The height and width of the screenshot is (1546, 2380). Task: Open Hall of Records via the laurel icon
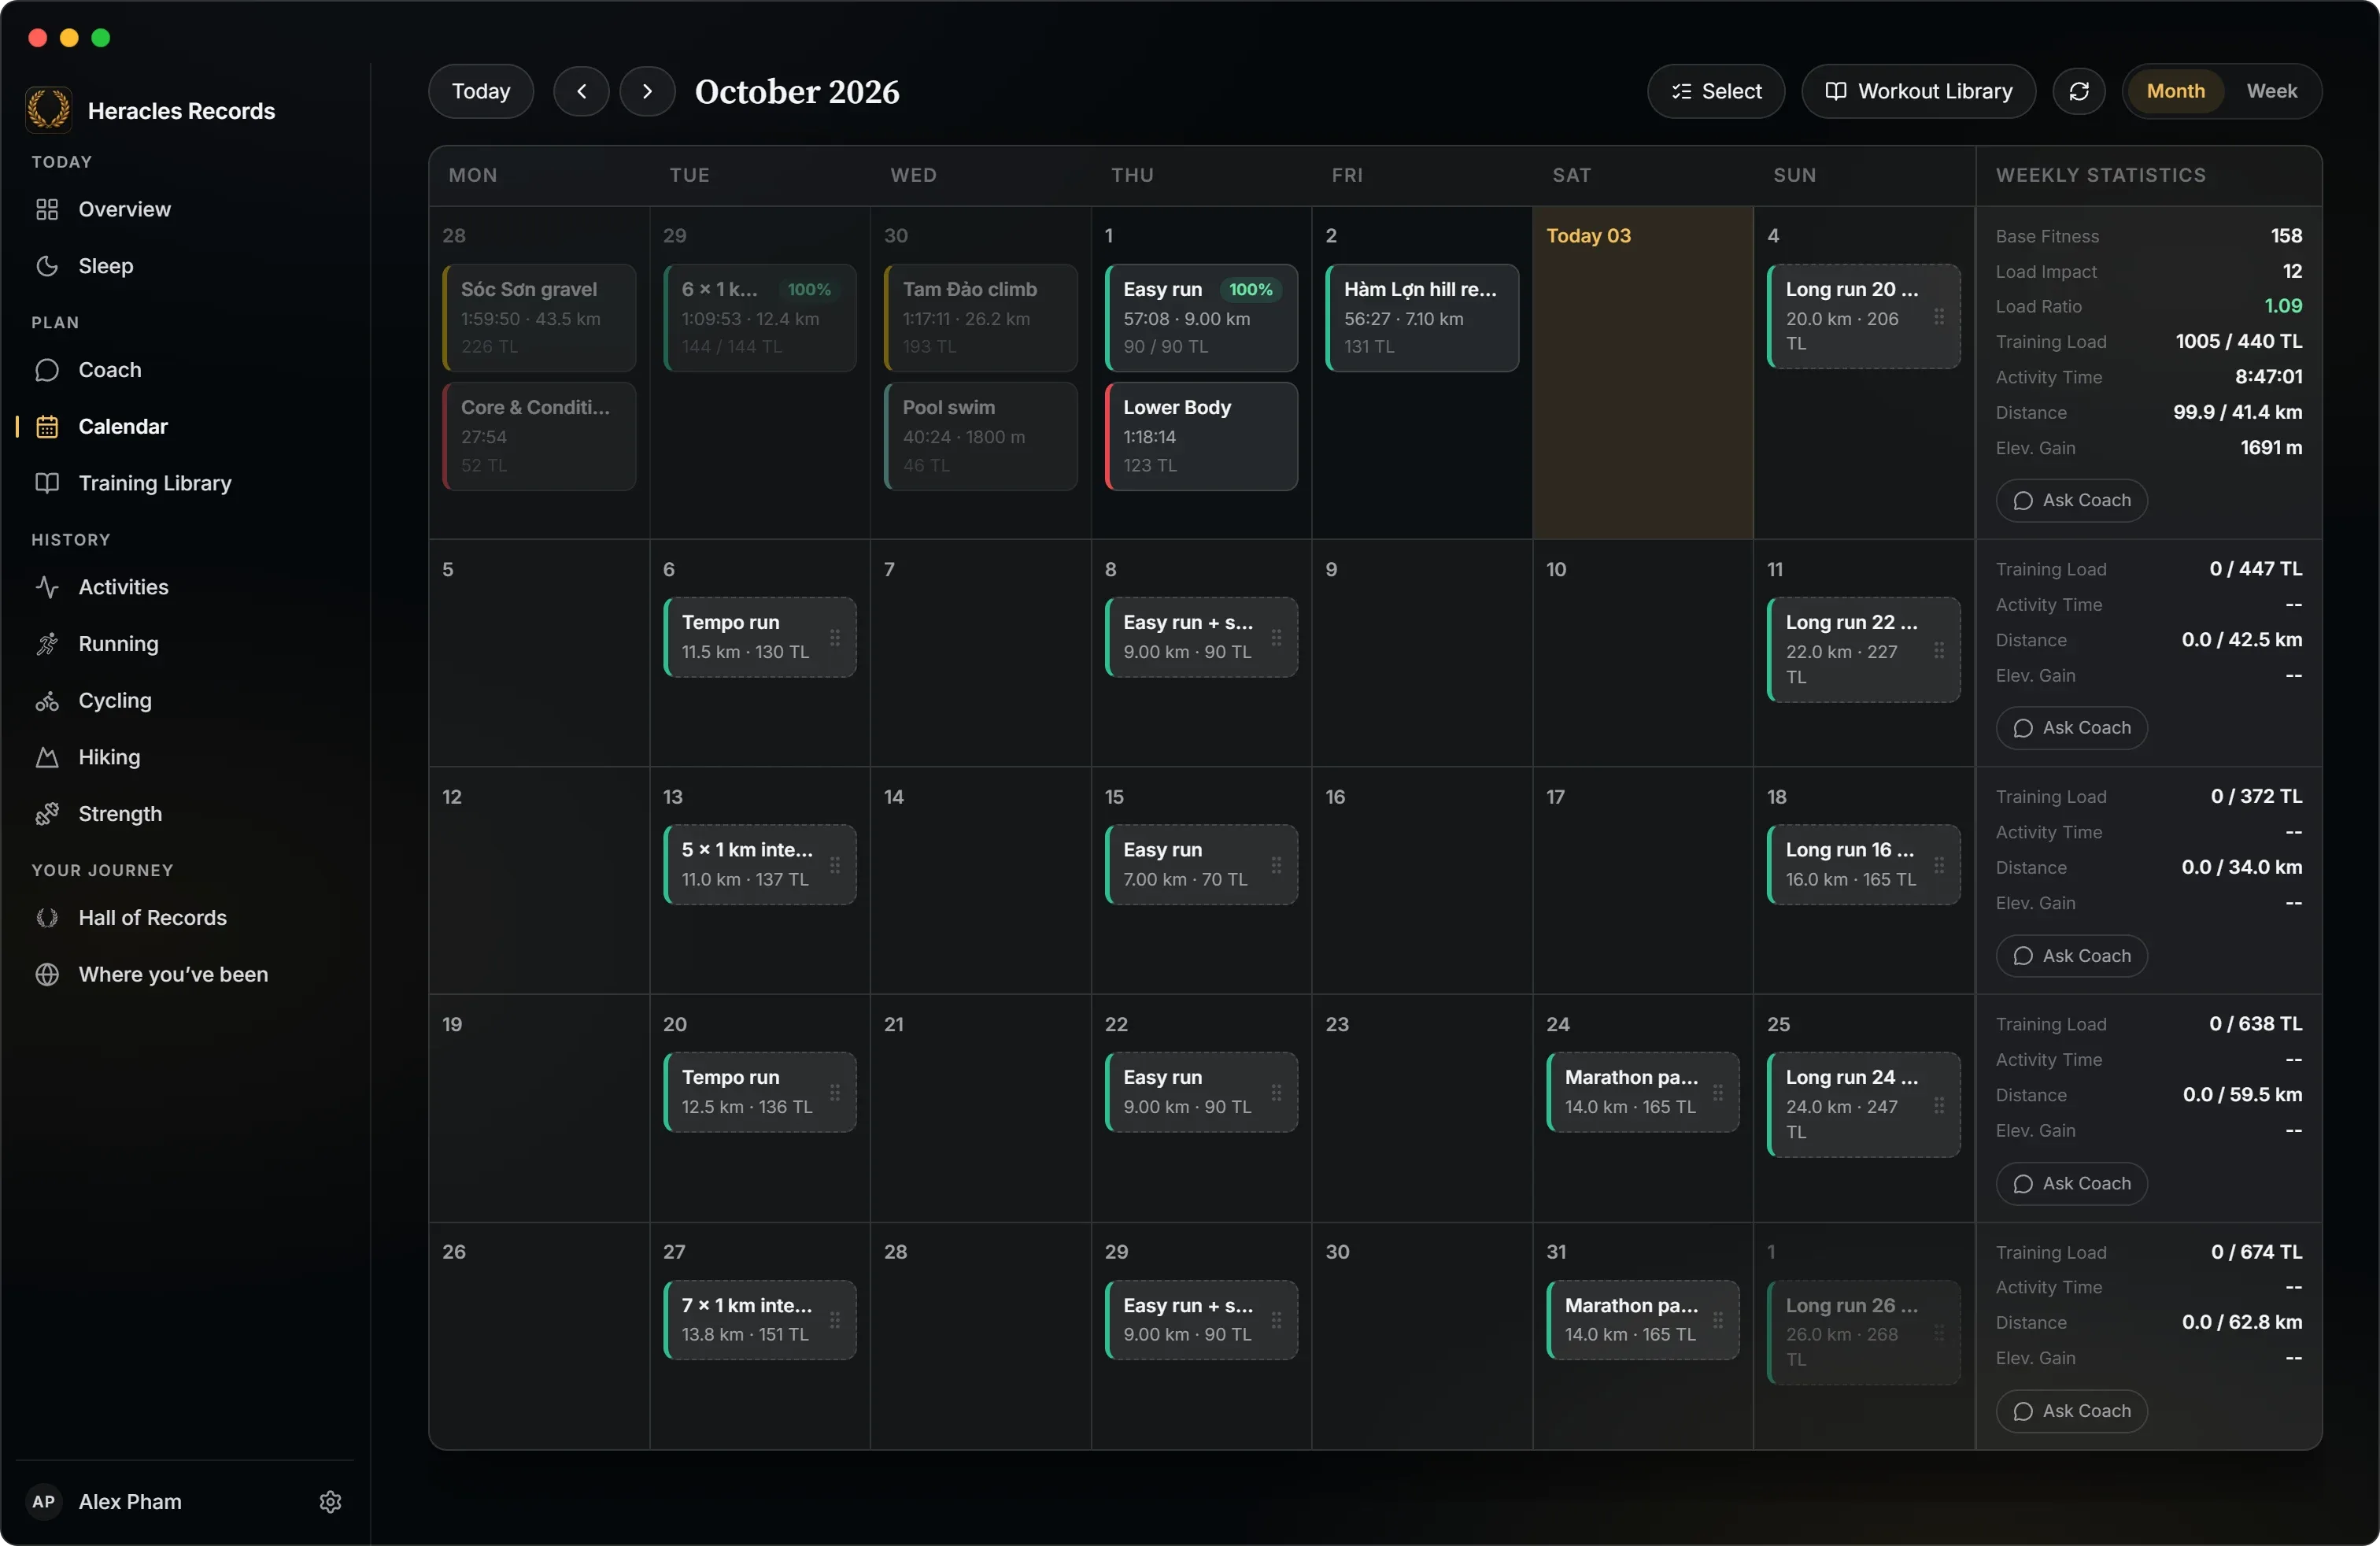coord(47,918)
